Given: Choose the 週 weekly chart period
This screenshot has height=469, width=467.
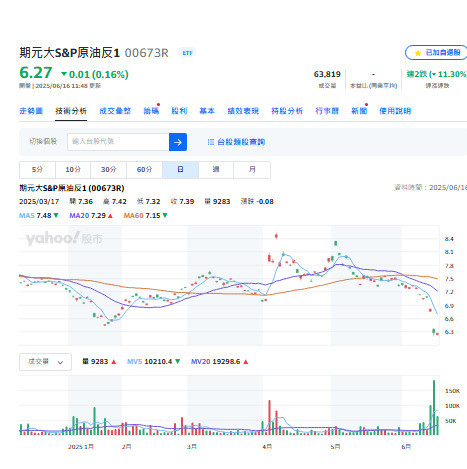Looking at the screenshot, I should click(x=216, y=170).
